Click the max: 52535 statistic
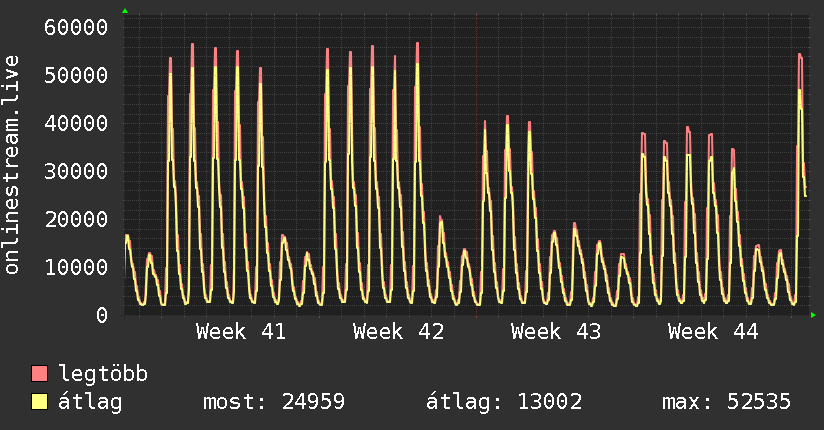 (726, 402)
